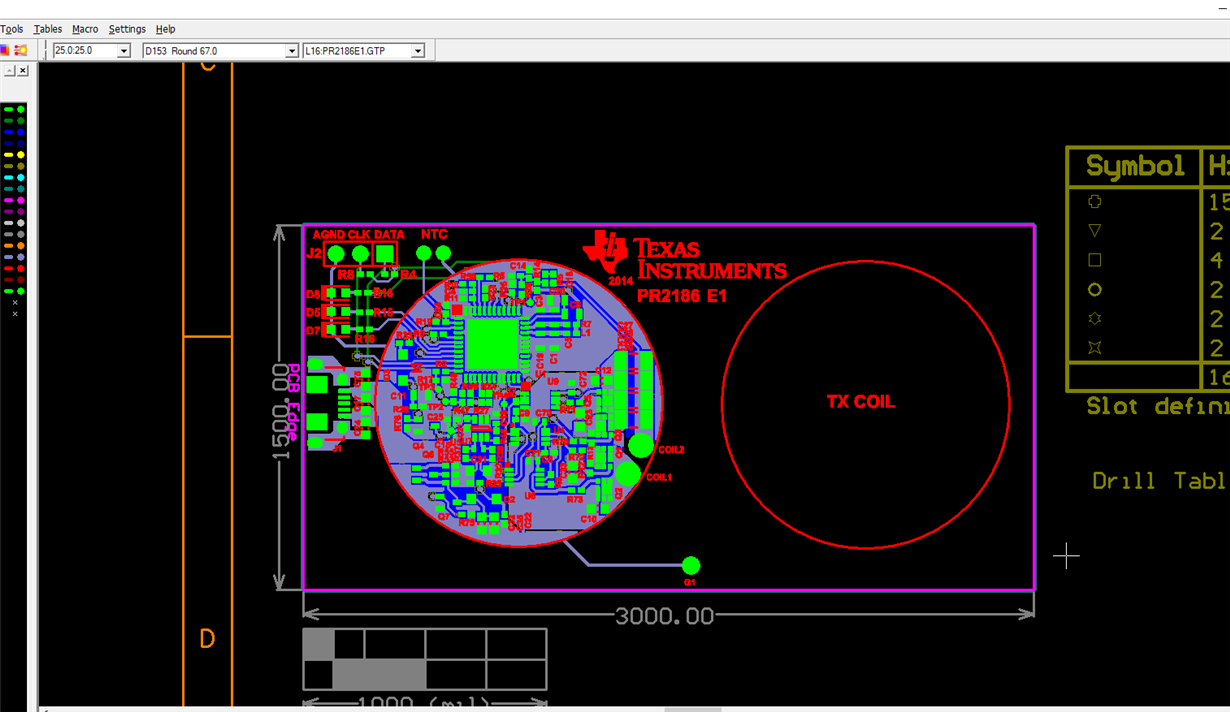The height and width of the screenshot is (712, 1230).
Task: Click the 3000.00 width dimension text
Action: pyautogui.click(x=665, y=616)
